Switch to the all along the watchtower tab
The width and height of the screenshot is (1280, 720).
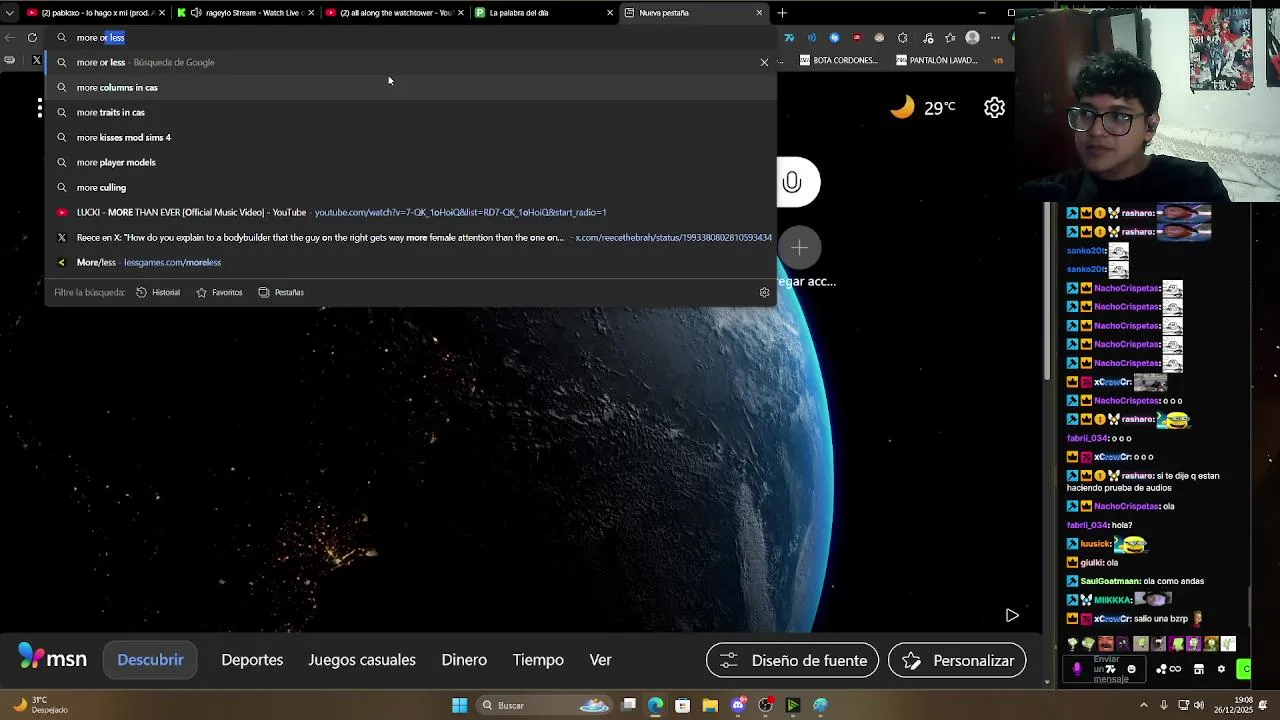pos(394,13)
